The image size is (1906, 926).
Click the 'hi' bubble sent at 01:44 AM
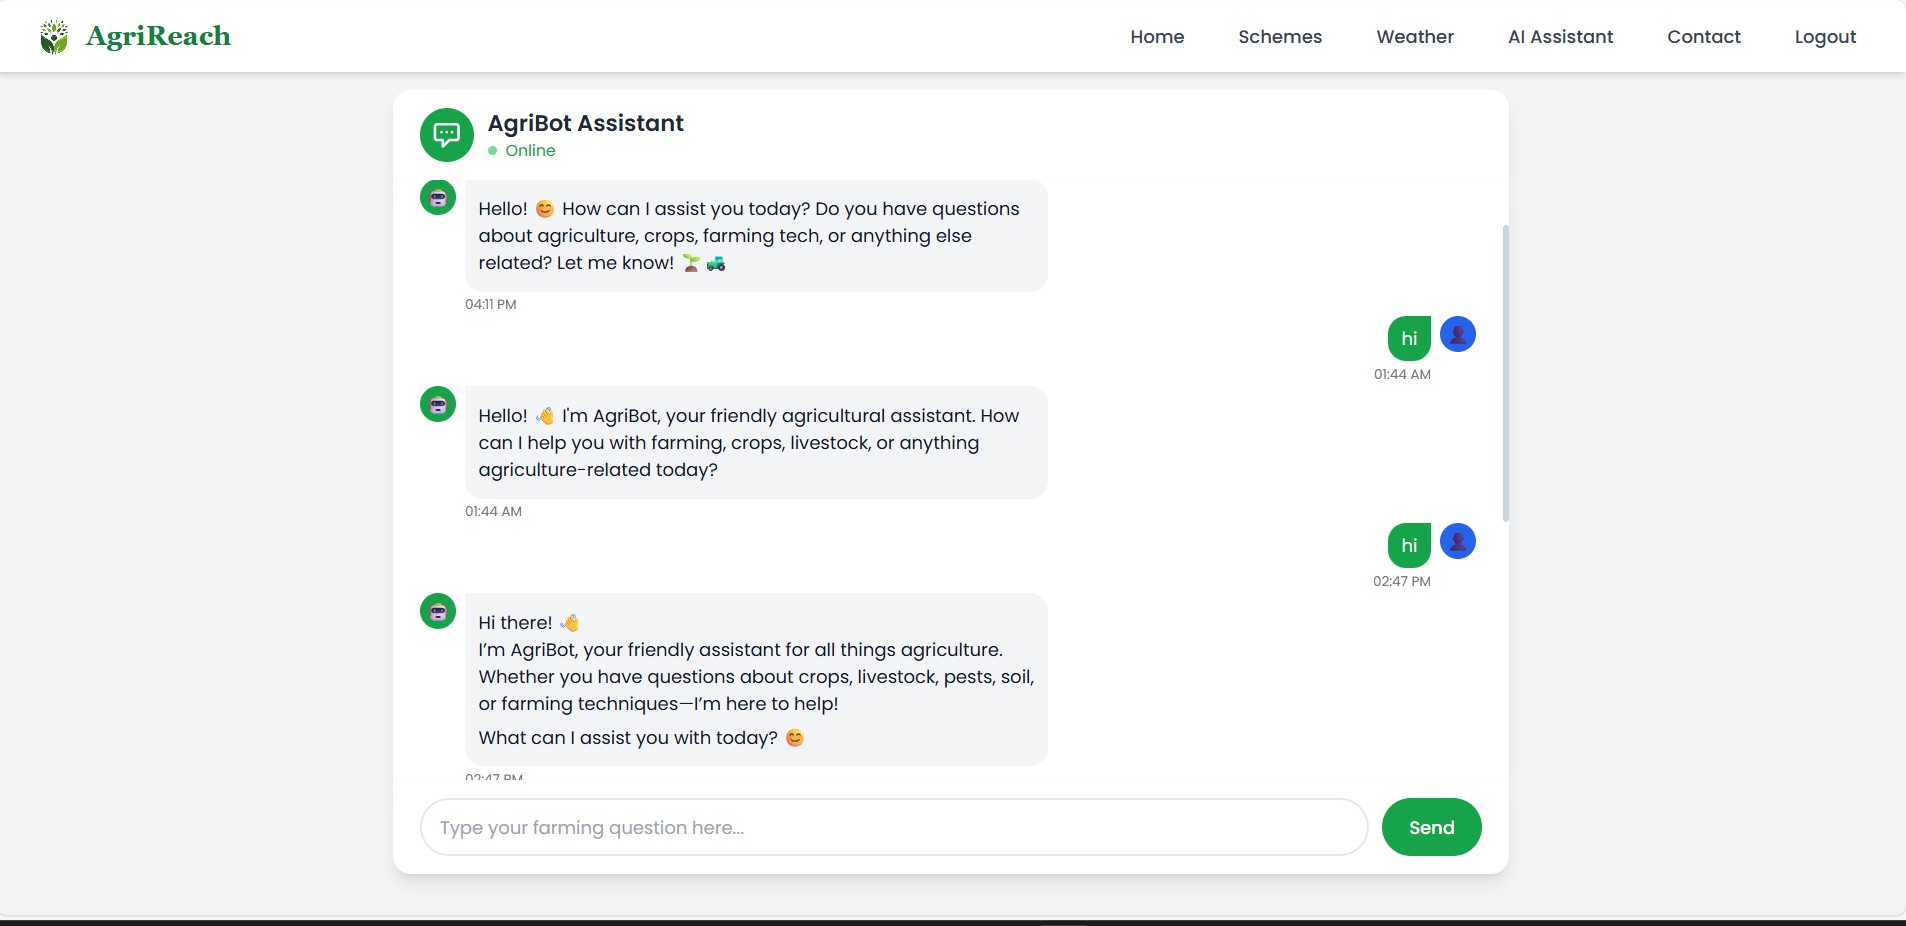tap(1408, 338)
